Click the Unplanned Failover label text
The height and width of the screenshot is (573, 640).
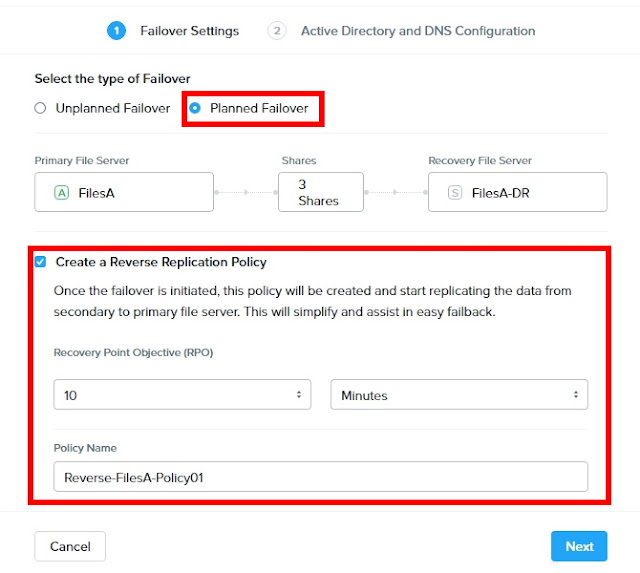coord(111,108)
